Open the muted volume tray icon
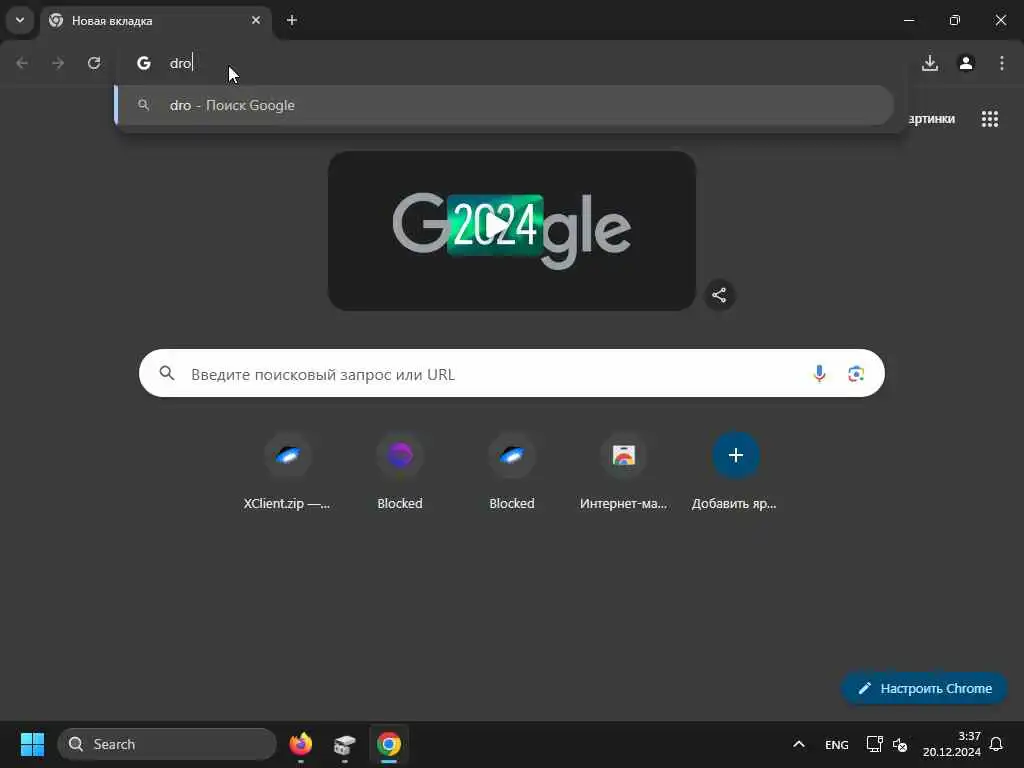 coord(900,744)
